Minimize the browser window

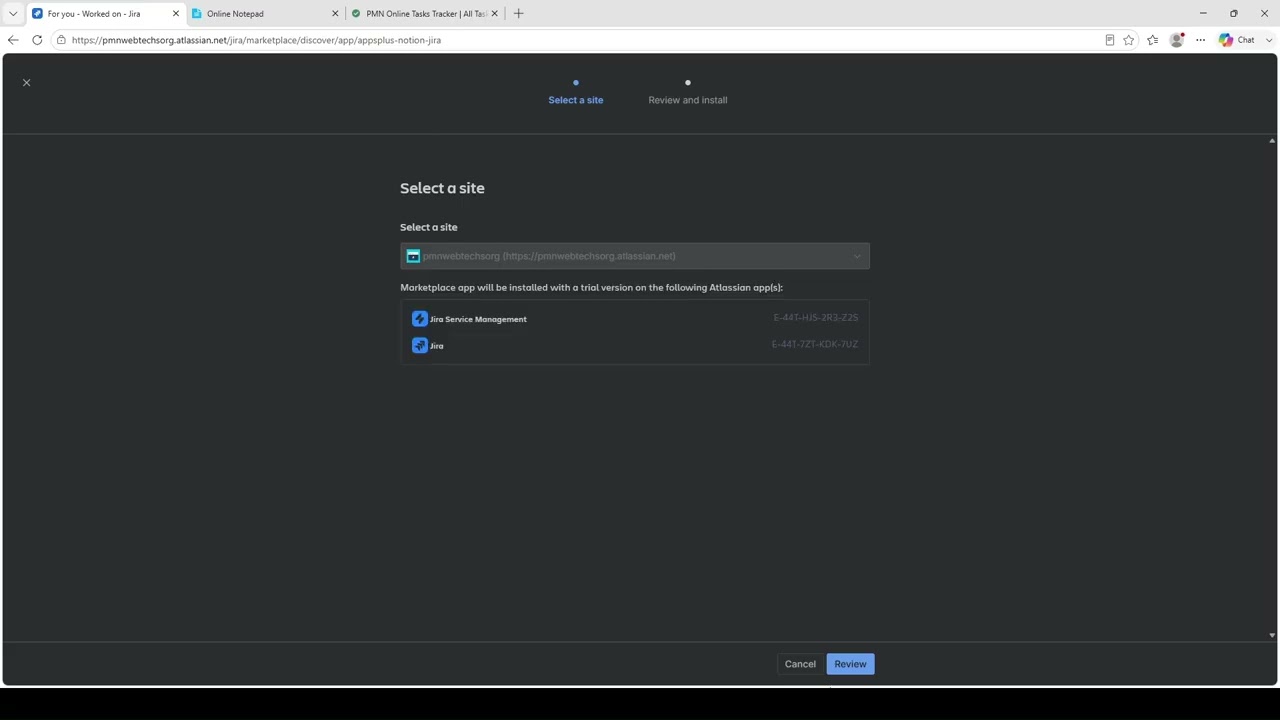[x=1203, y=14]
